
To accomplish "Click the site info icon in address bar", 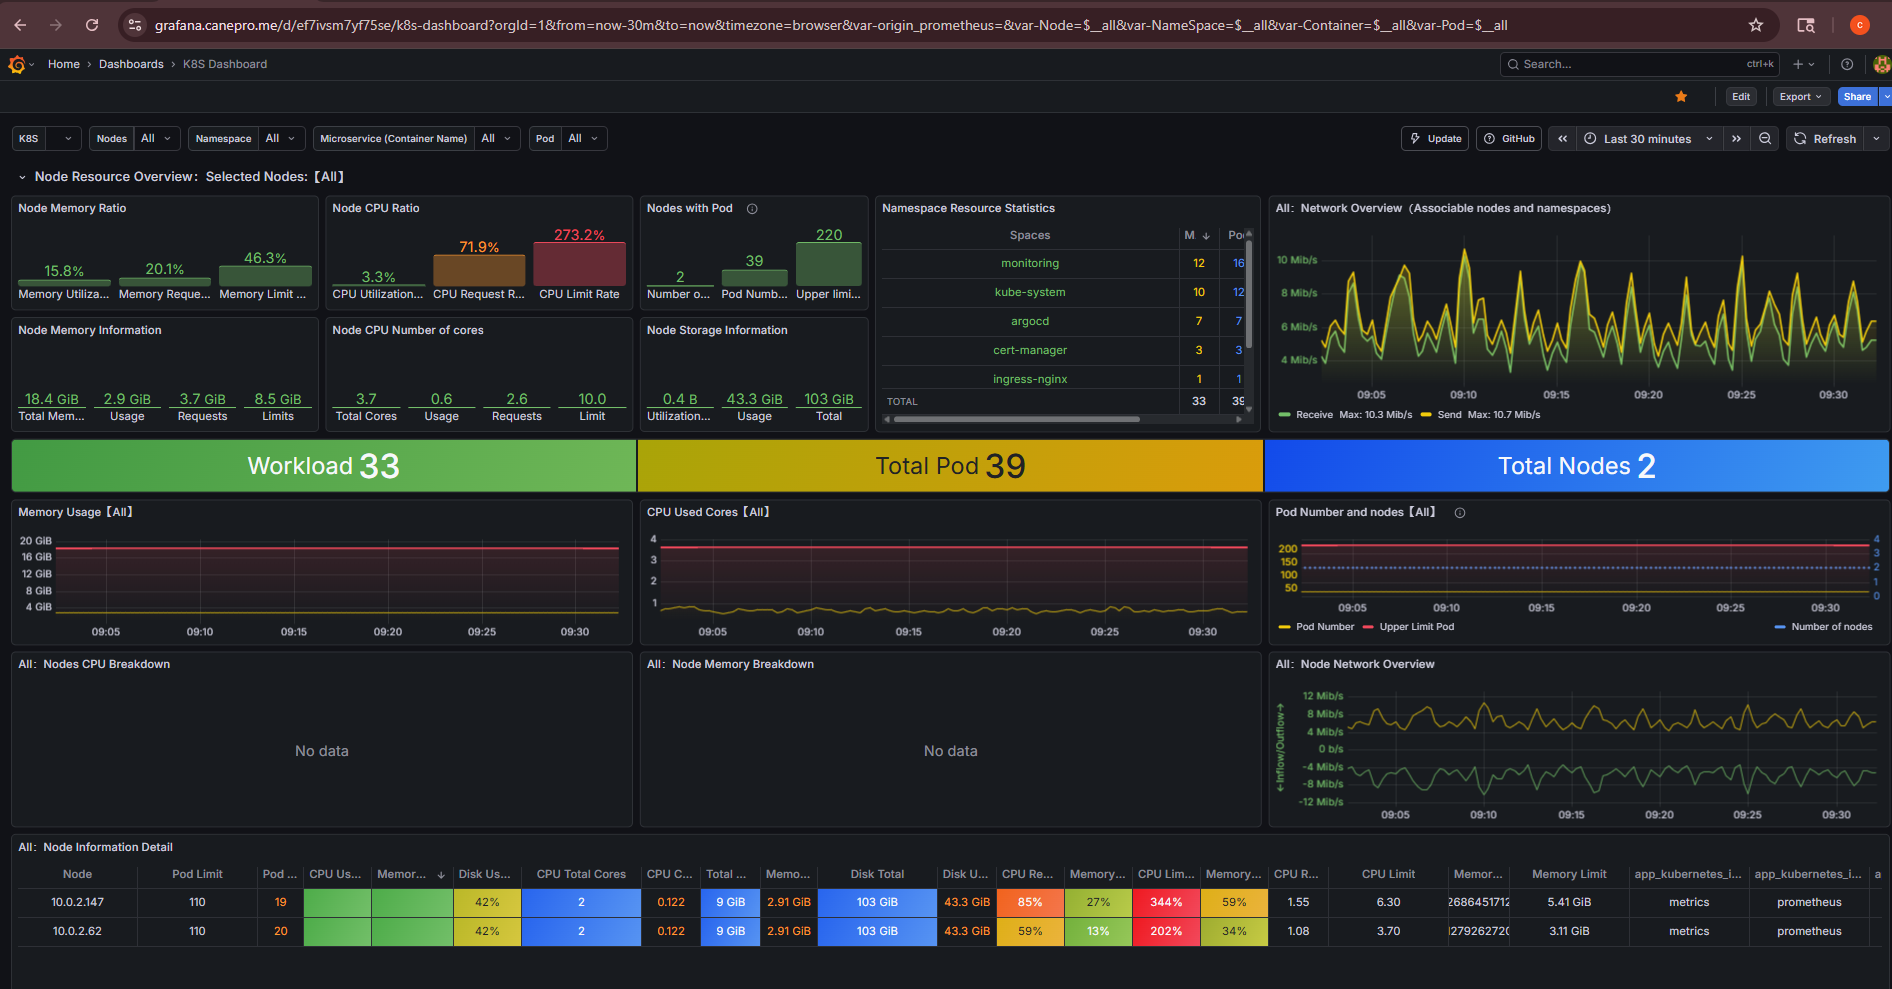I will [x=136, y=25].
